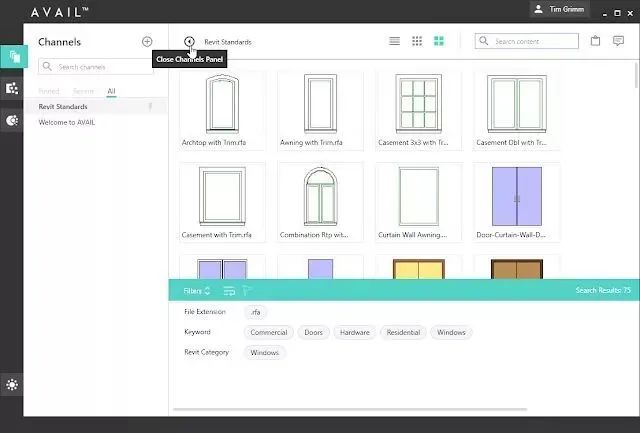This screenshot has height=433, width=640.
Task: Switch to the Pinned channels tab
Action: tap(49, 91)
